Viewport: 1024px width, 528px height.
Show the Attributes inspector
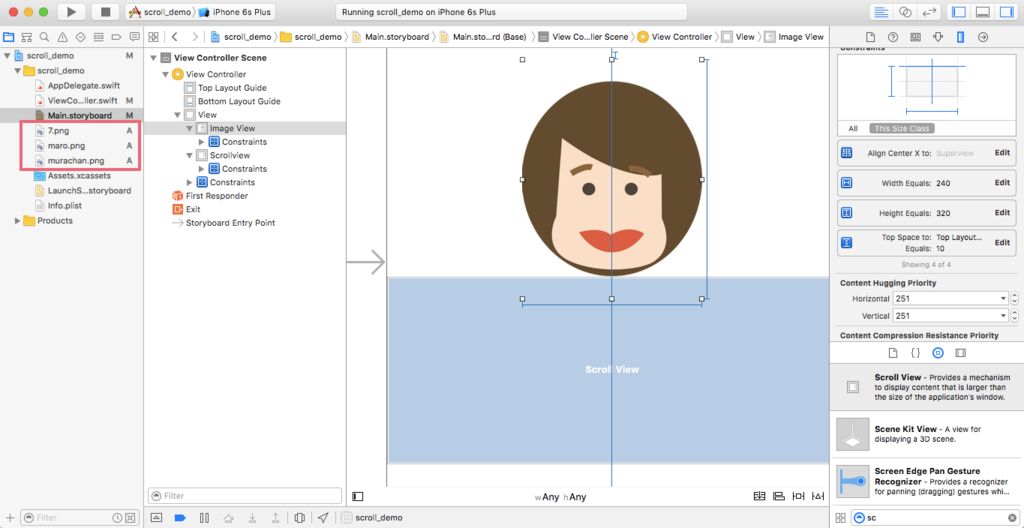click(x=938, y=37)
